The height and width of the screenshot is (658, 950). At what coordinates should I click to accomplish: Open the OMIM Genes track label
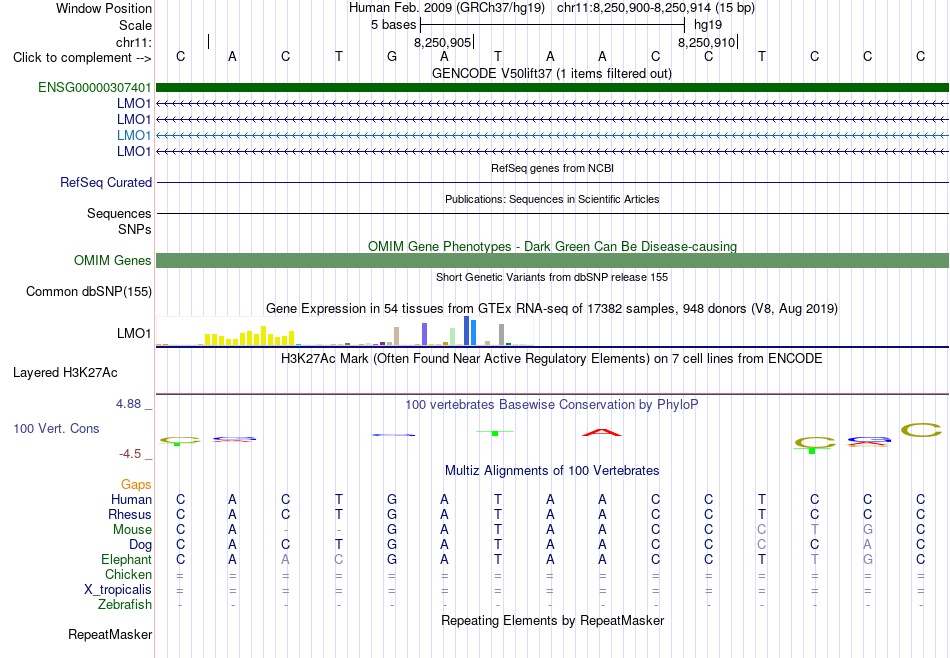tap(113, 261)
